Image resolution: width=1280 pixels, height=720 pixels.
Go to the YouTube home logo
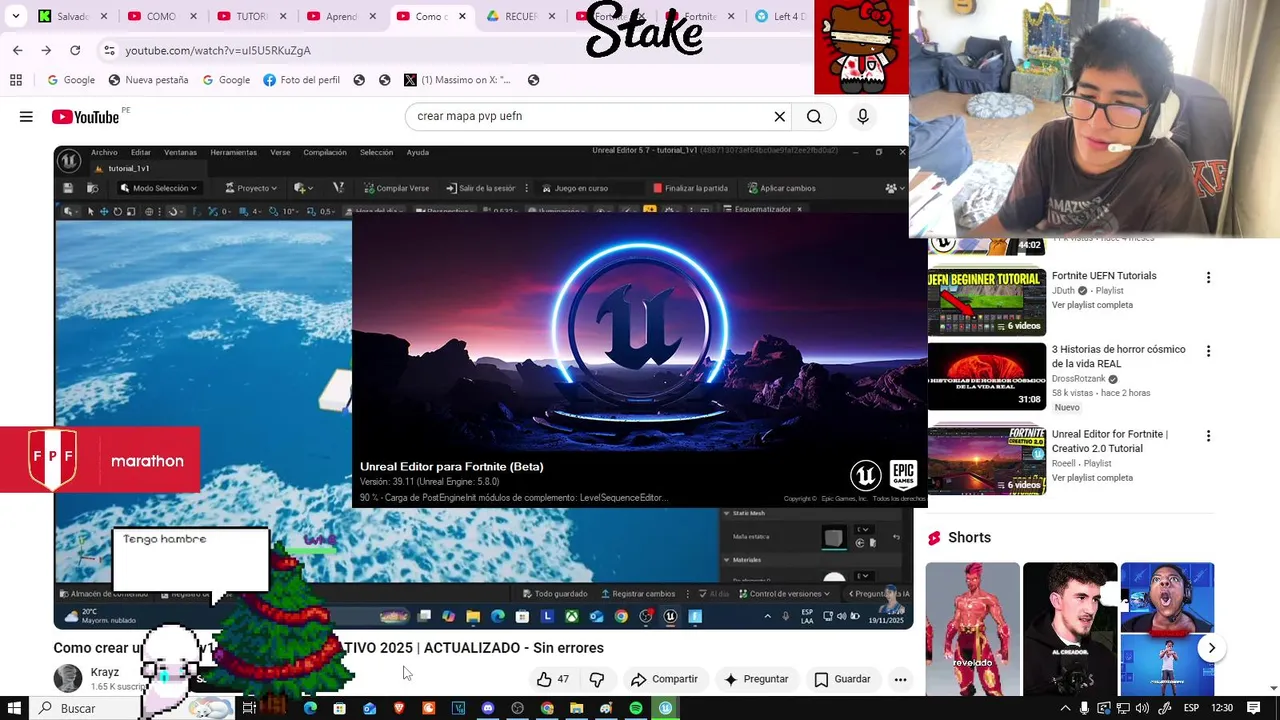coord(85,117)
